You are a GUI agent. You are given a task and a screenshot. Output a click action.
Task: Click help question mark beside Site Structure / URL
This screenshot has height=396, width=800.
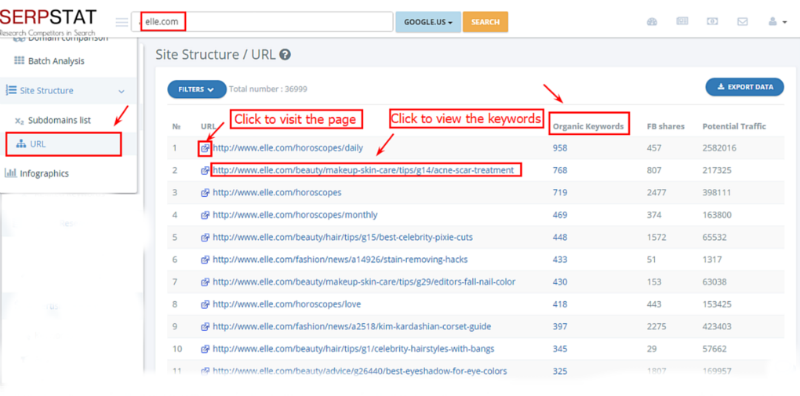(286, 55)
